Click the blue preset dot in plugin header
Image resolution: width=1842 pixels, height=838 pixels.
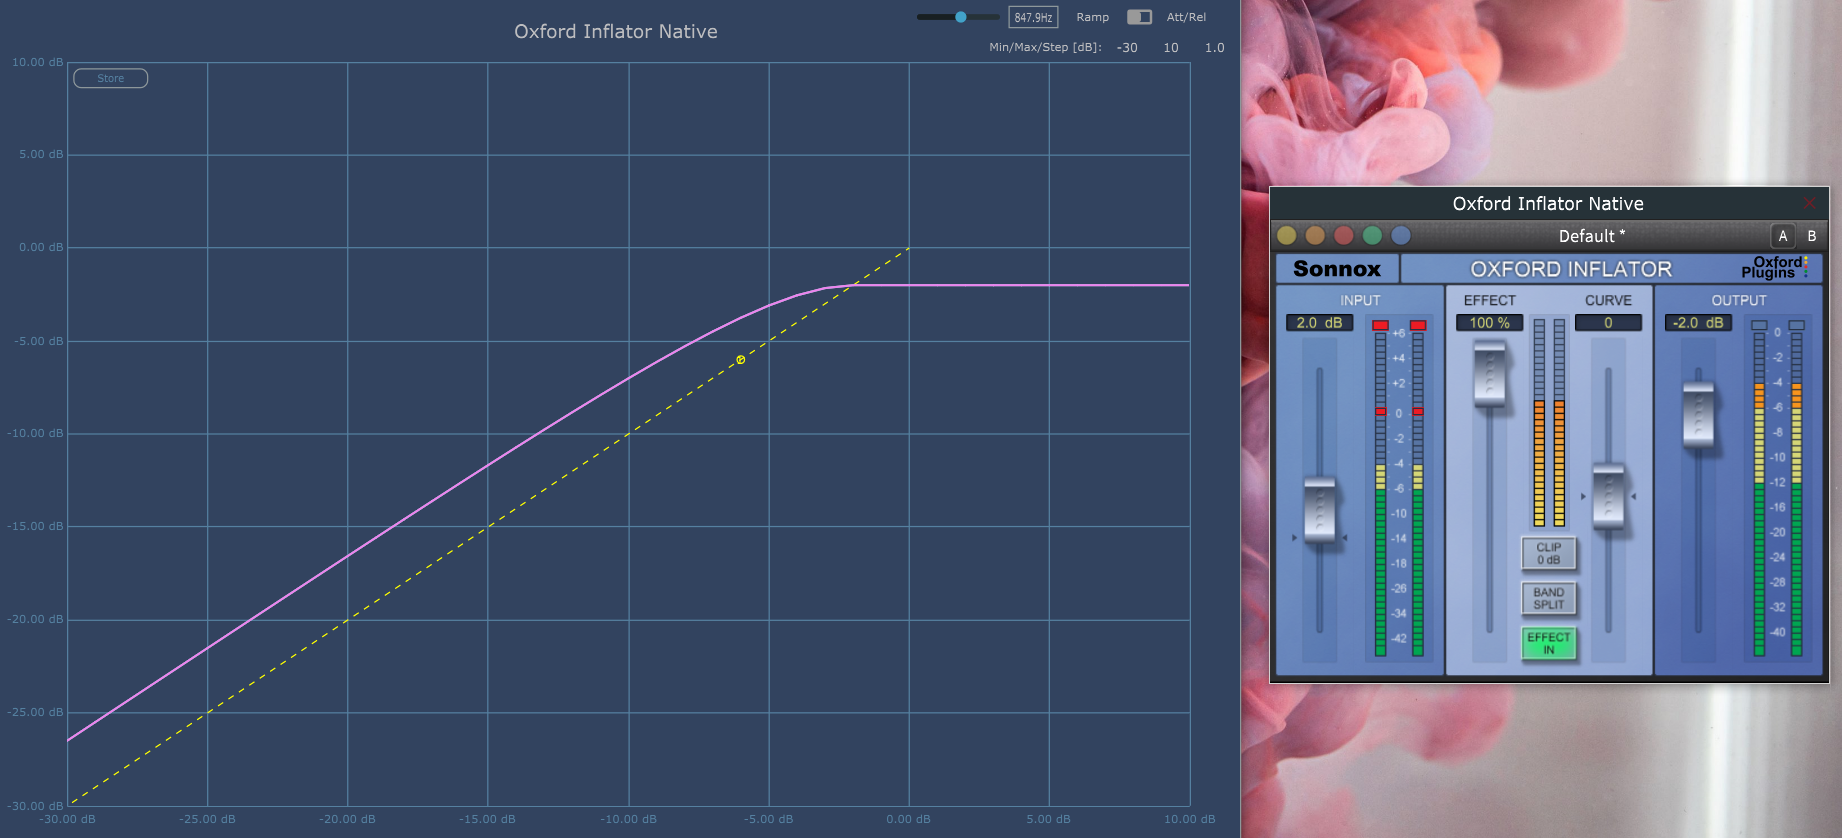pyautogui.click(x=1401, y=235)
